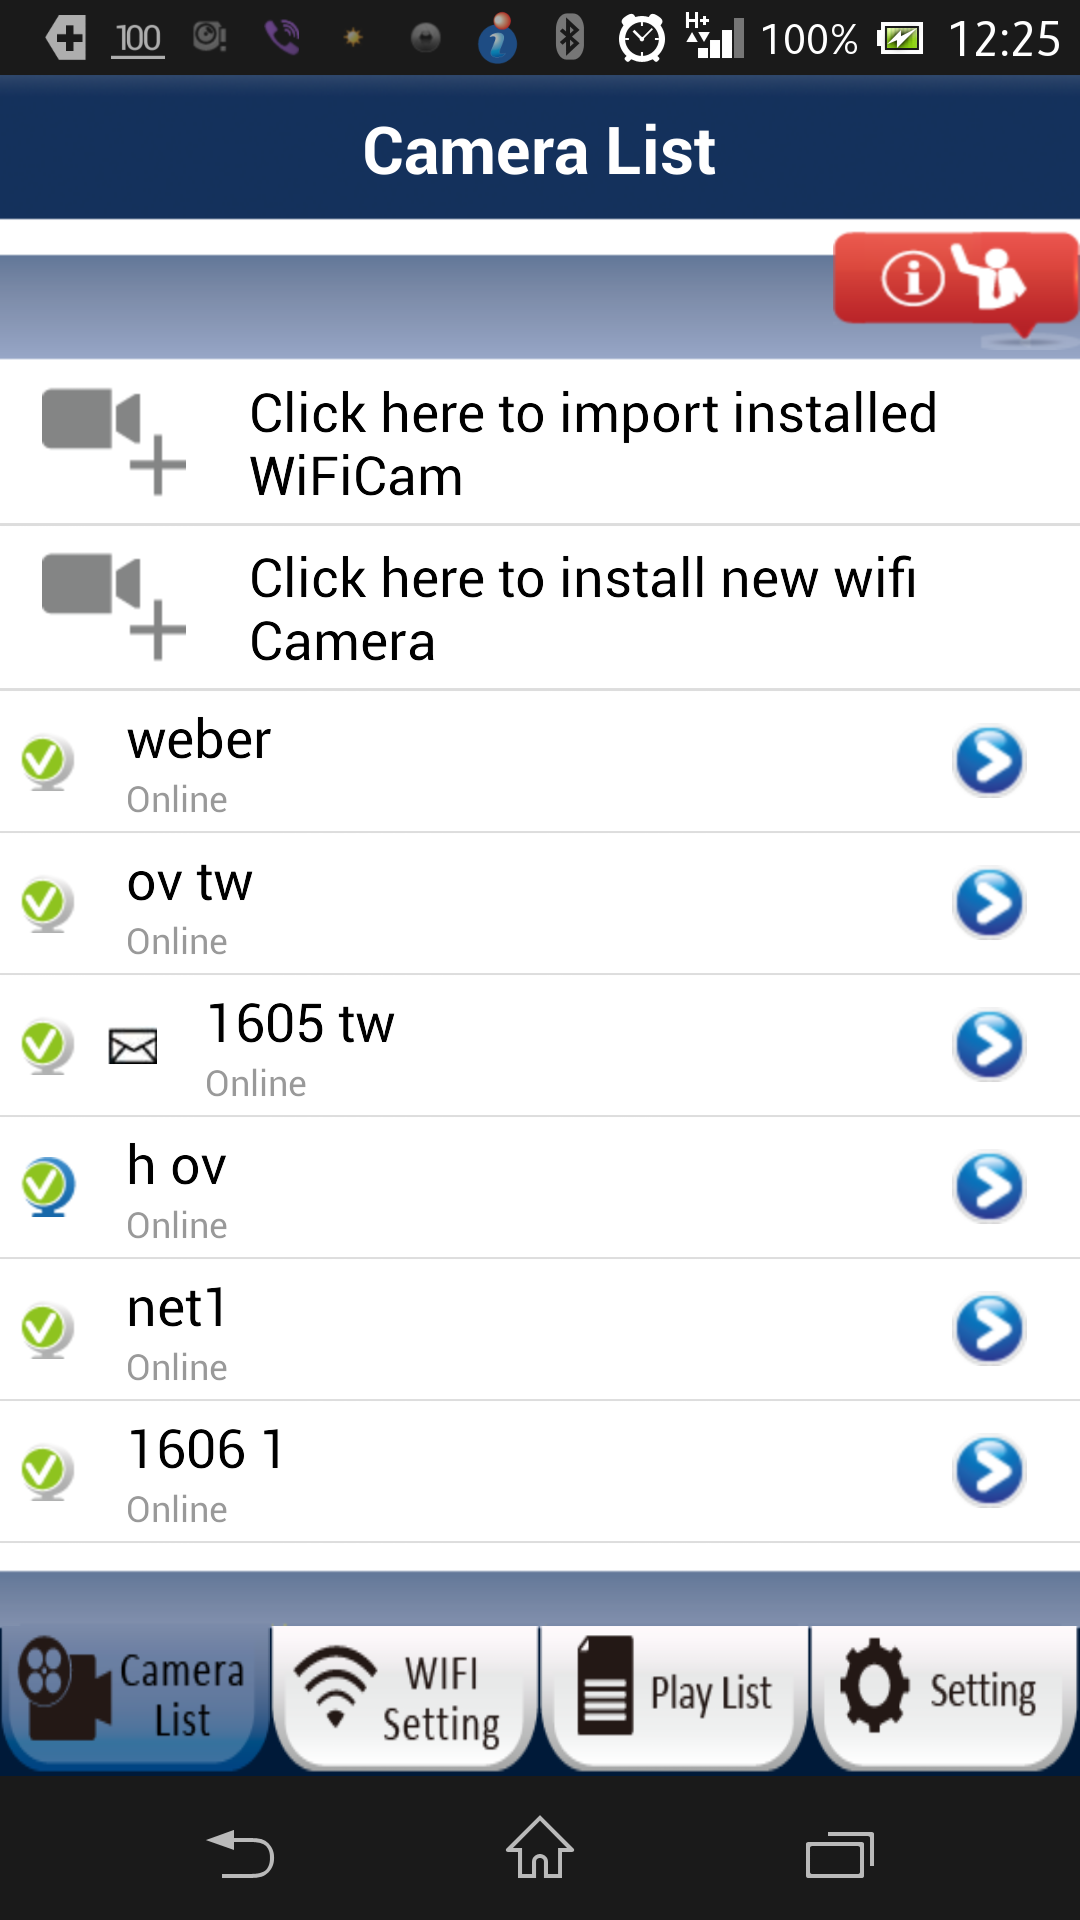Tap the camera-plus icon beside import WiFiCam

pos(114,442)
